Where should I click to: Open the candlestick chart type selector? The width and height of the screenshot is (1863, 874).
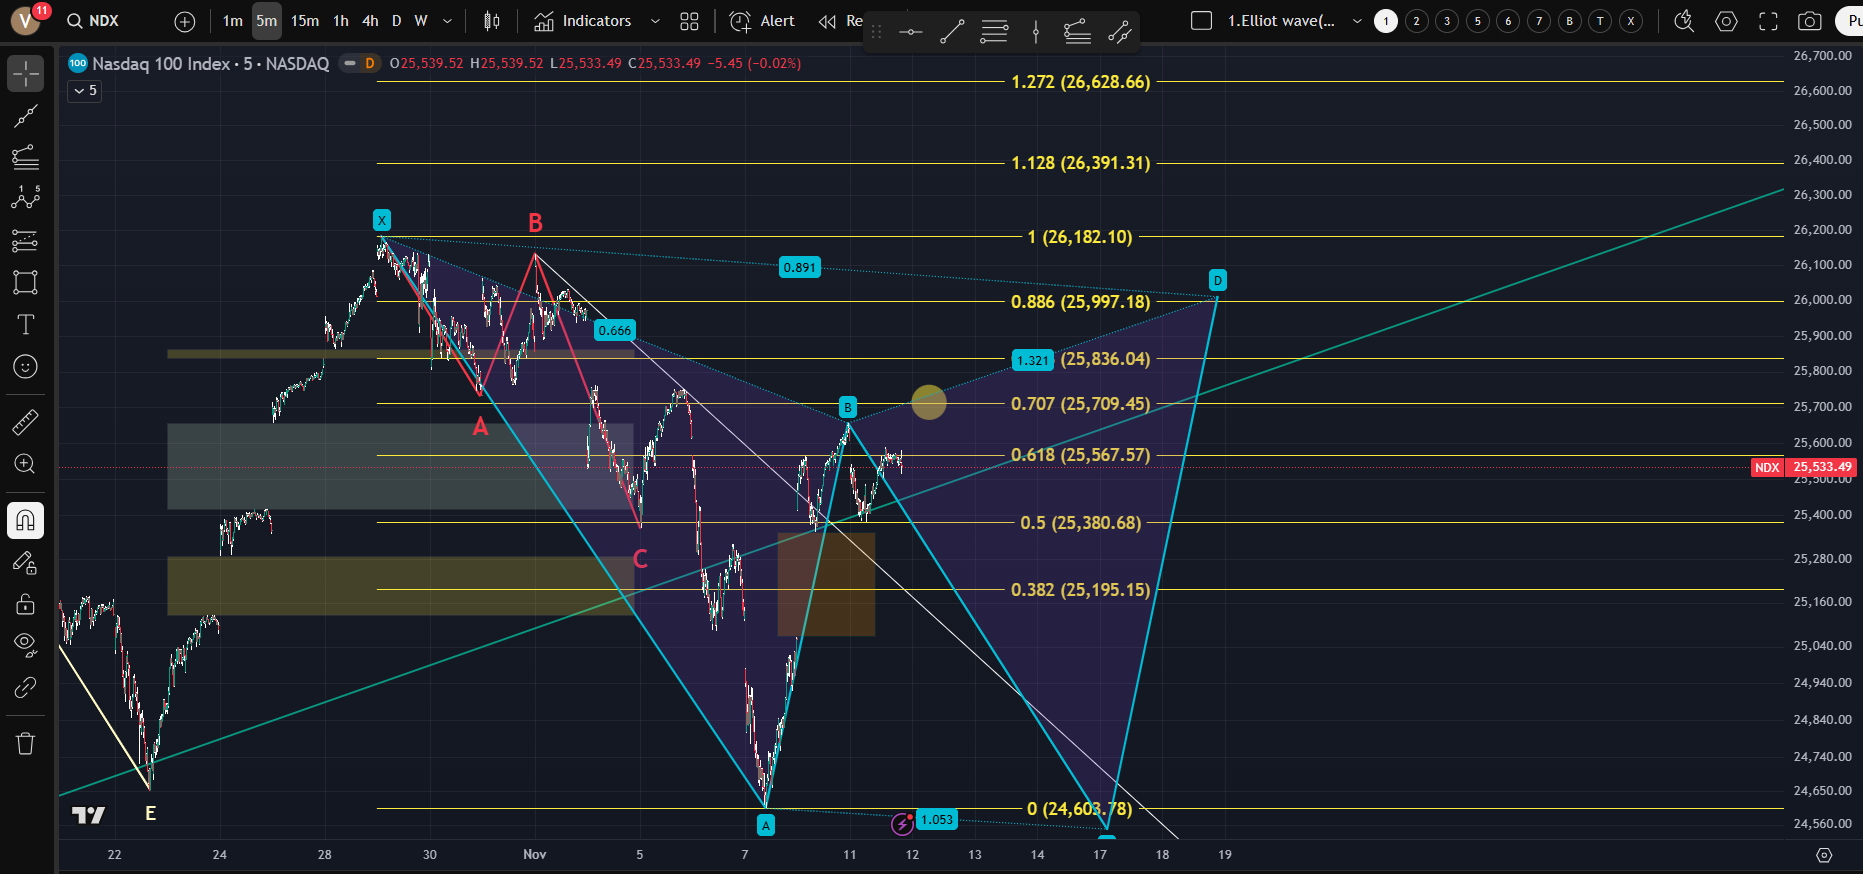pyautogui.click(x=491, y=21)
